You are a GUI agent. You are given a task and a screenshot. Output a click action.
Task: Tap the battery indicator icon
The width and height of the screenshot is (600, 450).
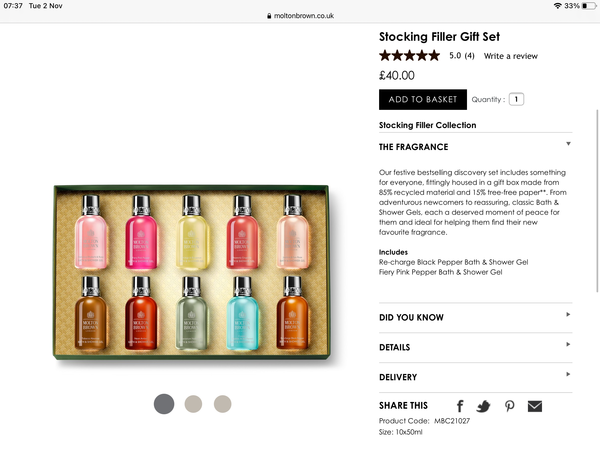pos(586,6)
